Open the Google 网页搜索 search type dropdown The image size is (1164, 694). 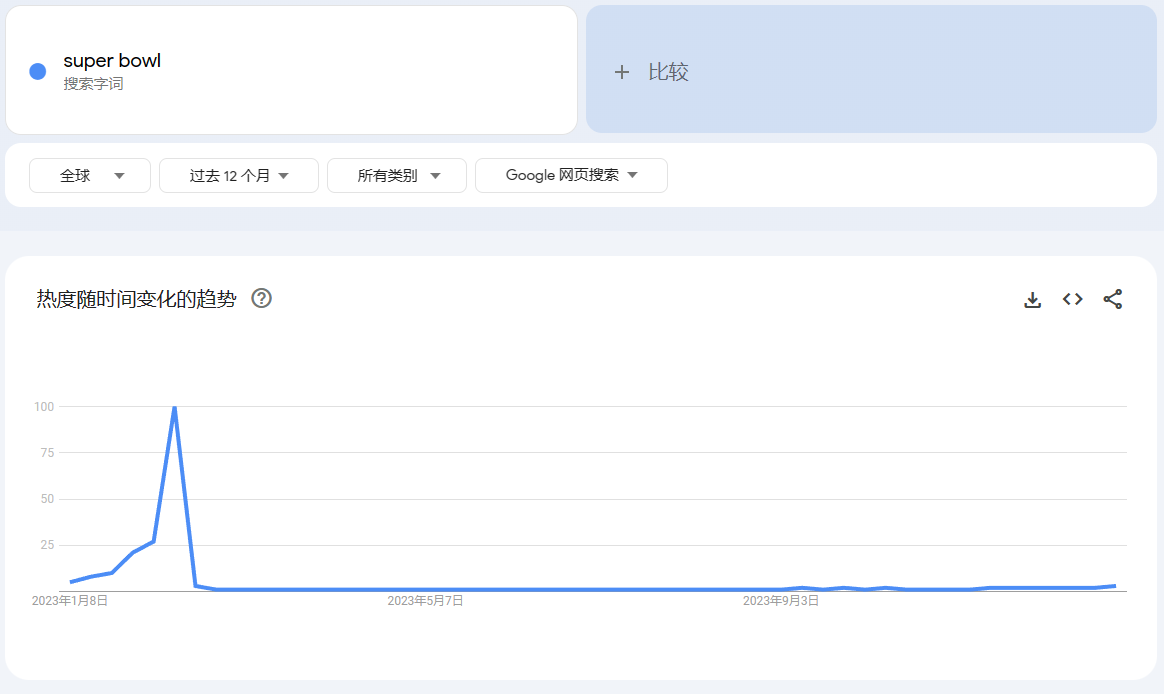(x=572, y=176)
